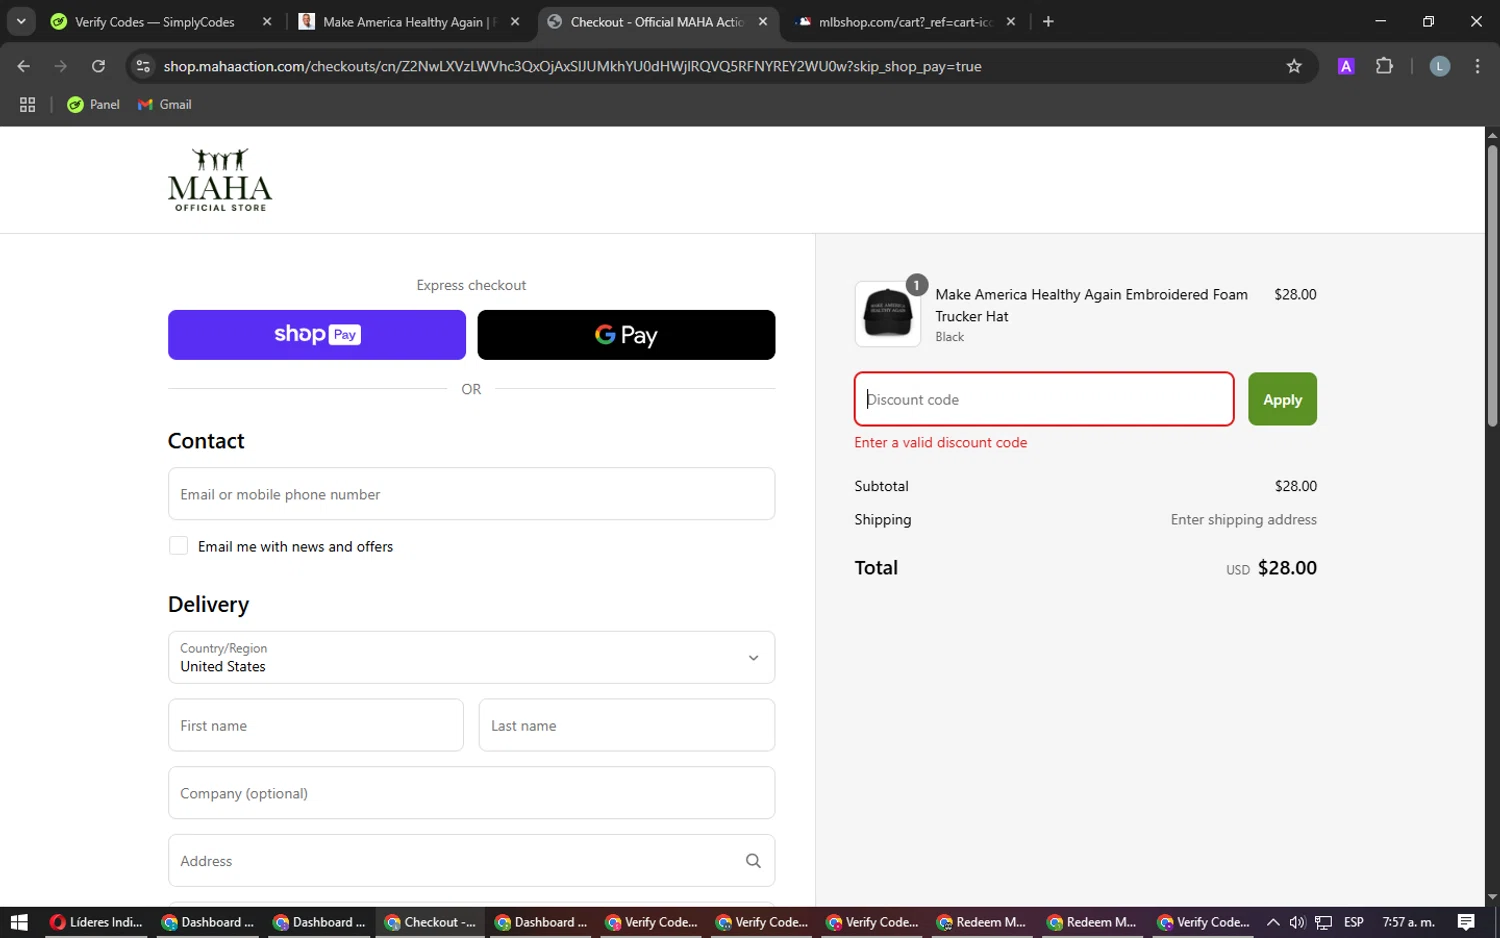Pay with Shop Pay button
This screenshot has height=938, width=1500.
(x=317, y=335)
